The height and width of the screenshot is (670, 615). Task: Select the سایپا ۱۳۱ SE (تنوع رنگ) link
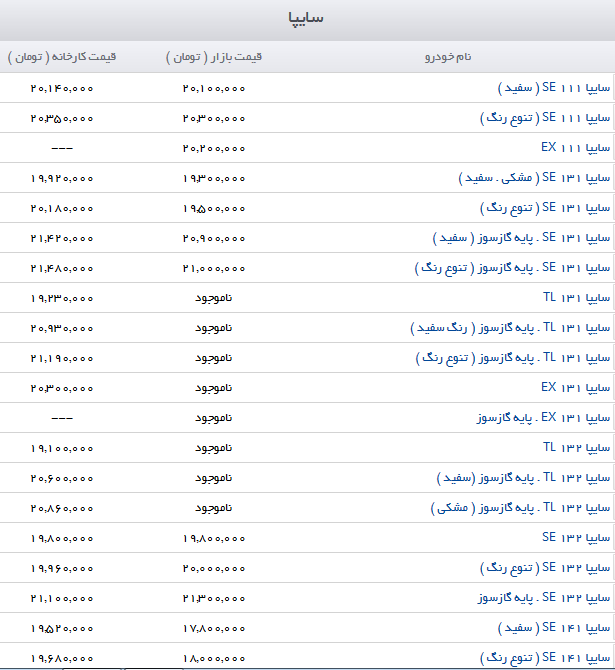pyautogui.click(x=545, y=208)
